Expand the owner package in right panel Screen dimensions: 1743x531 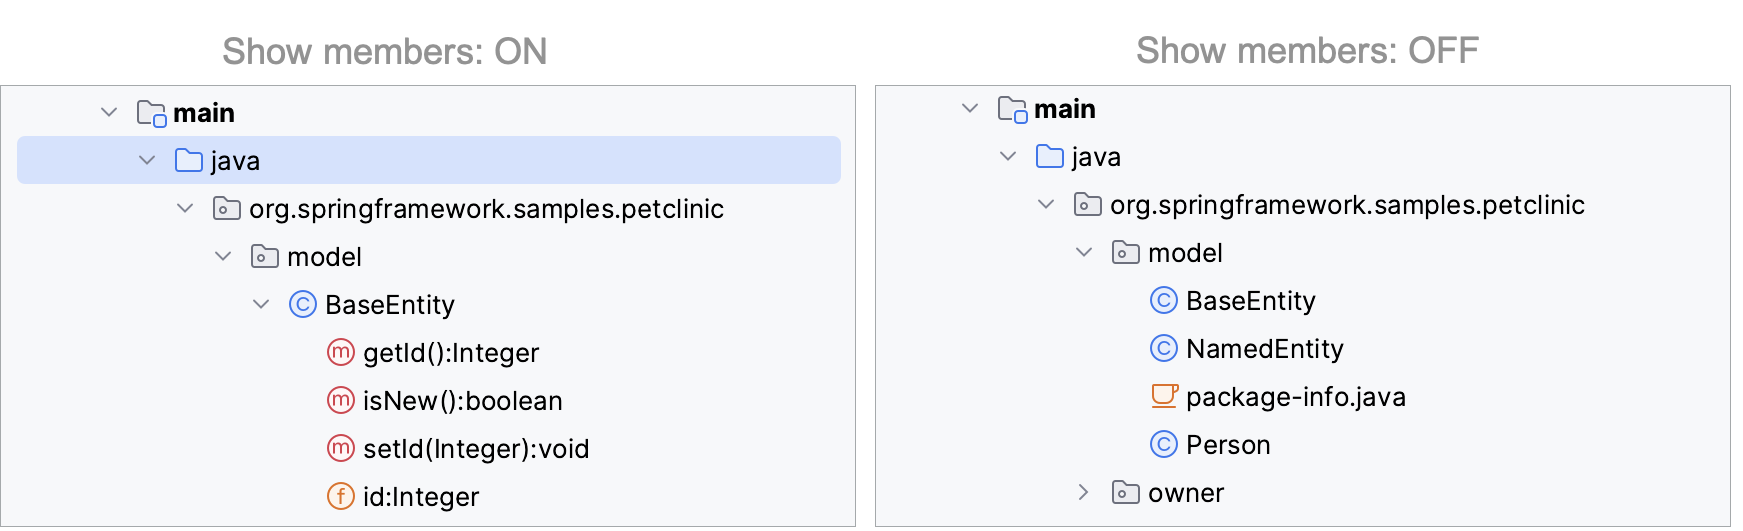pyautogui.click(x=1084, y=492)
